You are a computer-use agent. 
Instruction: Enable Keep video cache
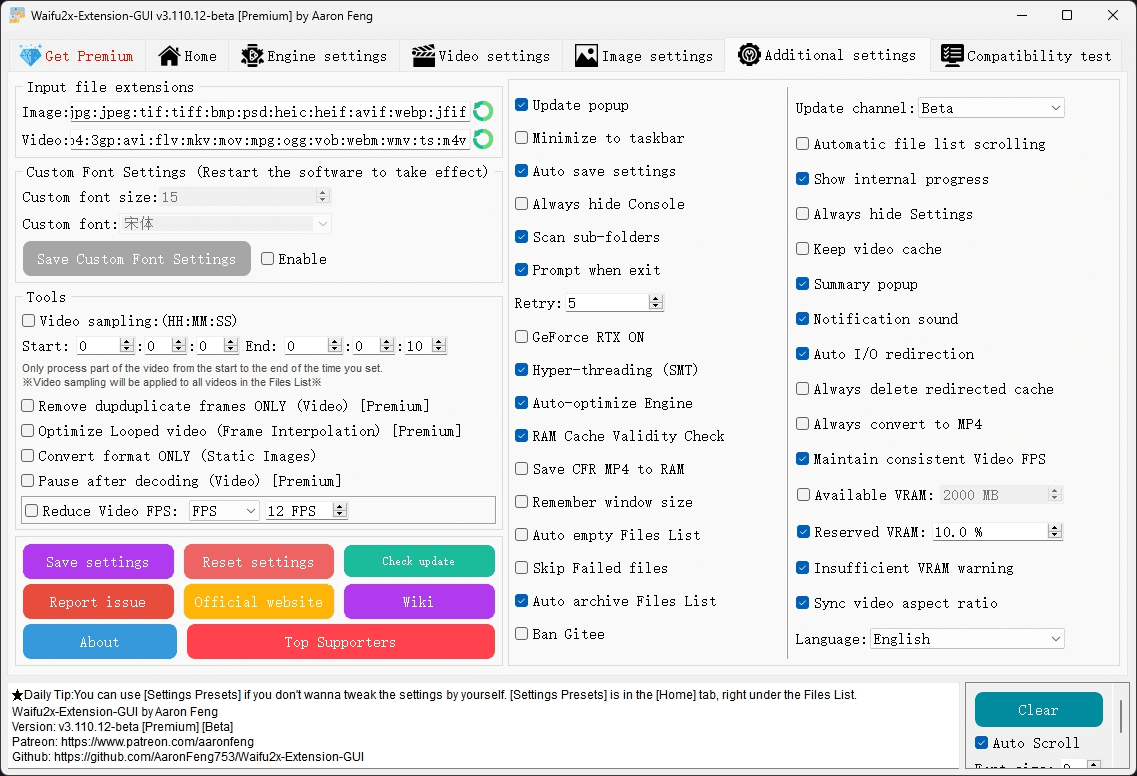[803, 249]
